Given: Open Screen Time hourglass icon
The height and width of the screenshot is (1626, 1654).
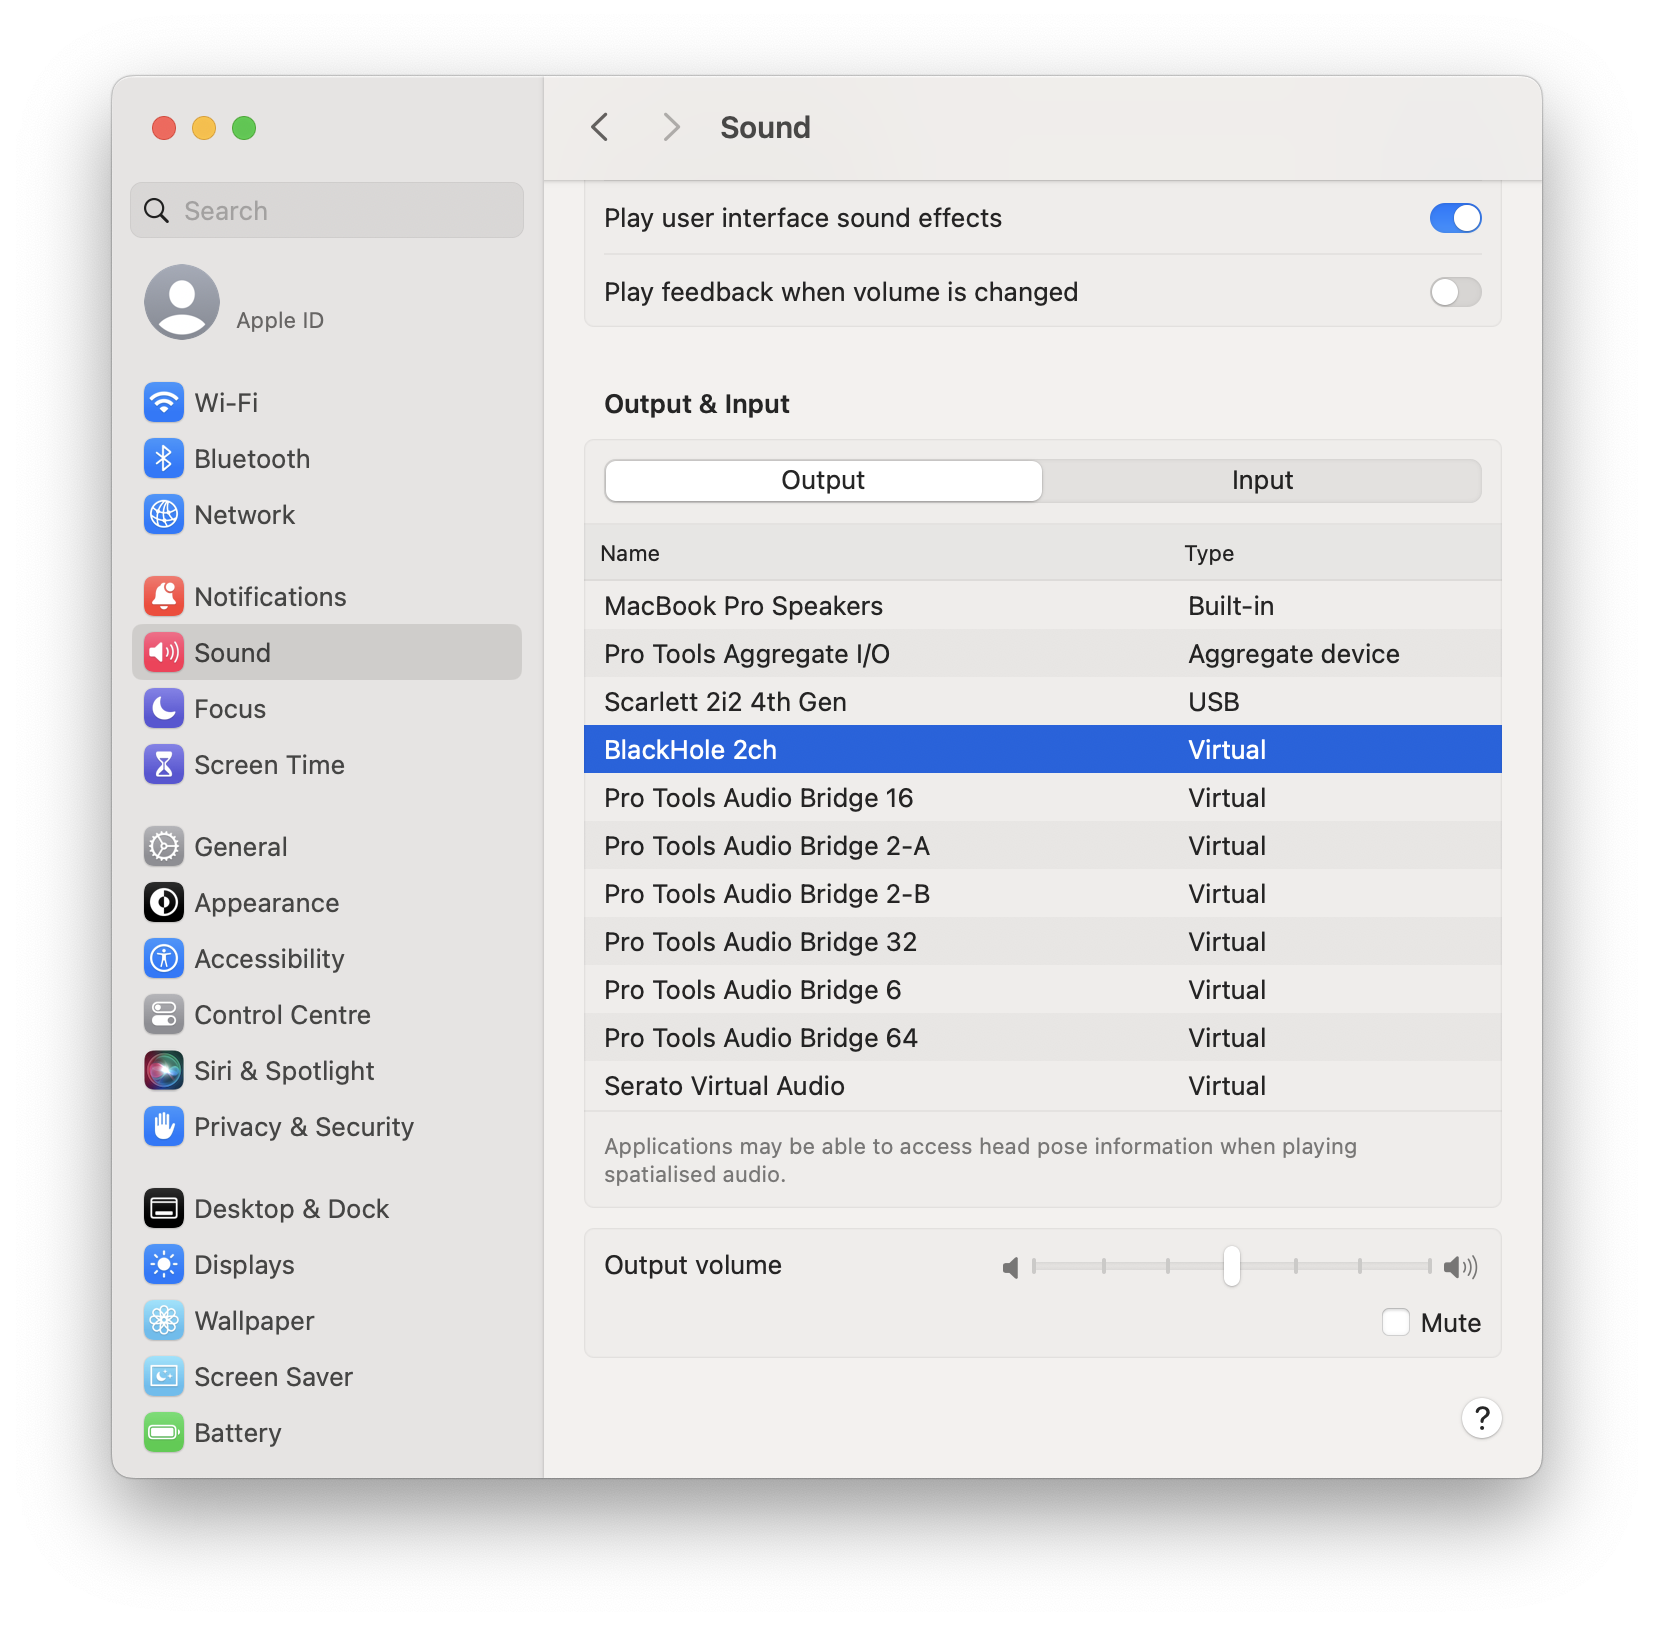Looking at the screenshot, I should click(164, 765).
